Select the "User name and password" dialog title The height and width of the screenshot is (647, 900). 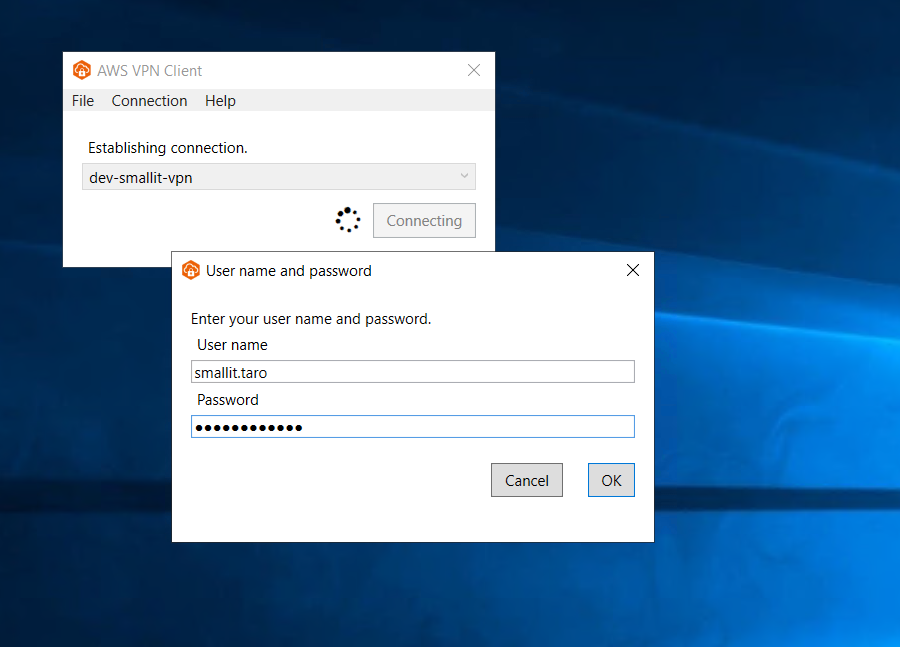pos(289,271)
